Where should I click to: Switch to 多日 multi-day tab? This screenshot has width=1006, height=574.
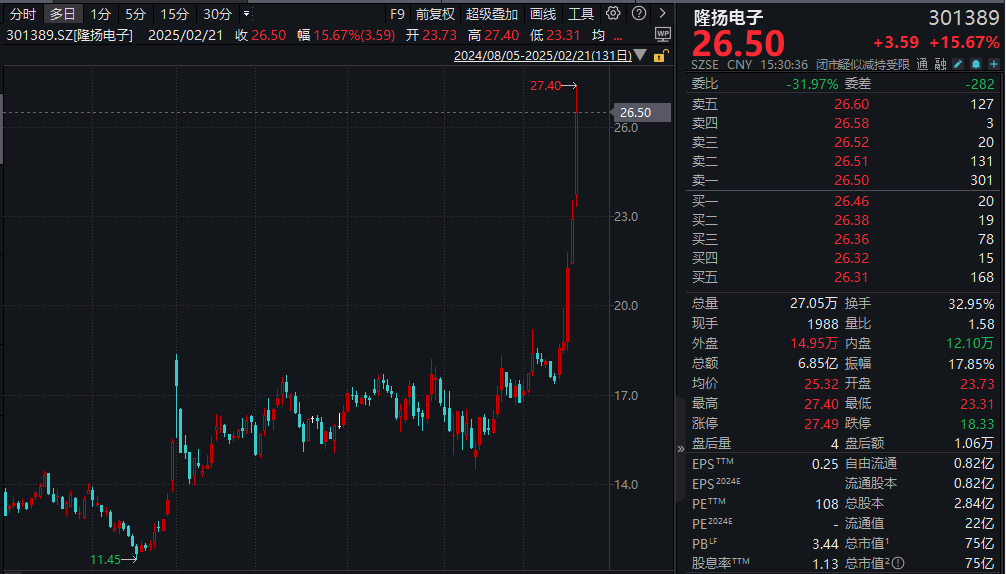tap(63, 13)
